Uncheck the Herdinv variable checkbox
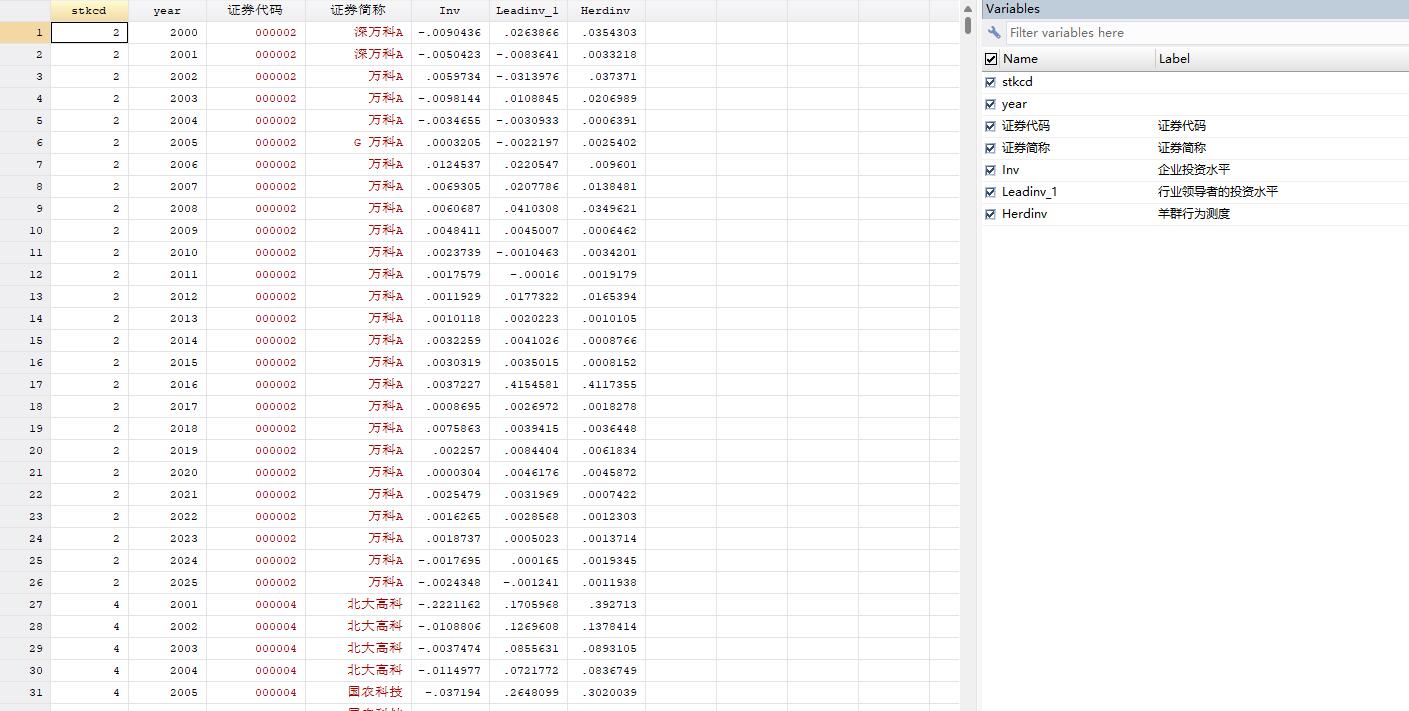 pos(991,214)
